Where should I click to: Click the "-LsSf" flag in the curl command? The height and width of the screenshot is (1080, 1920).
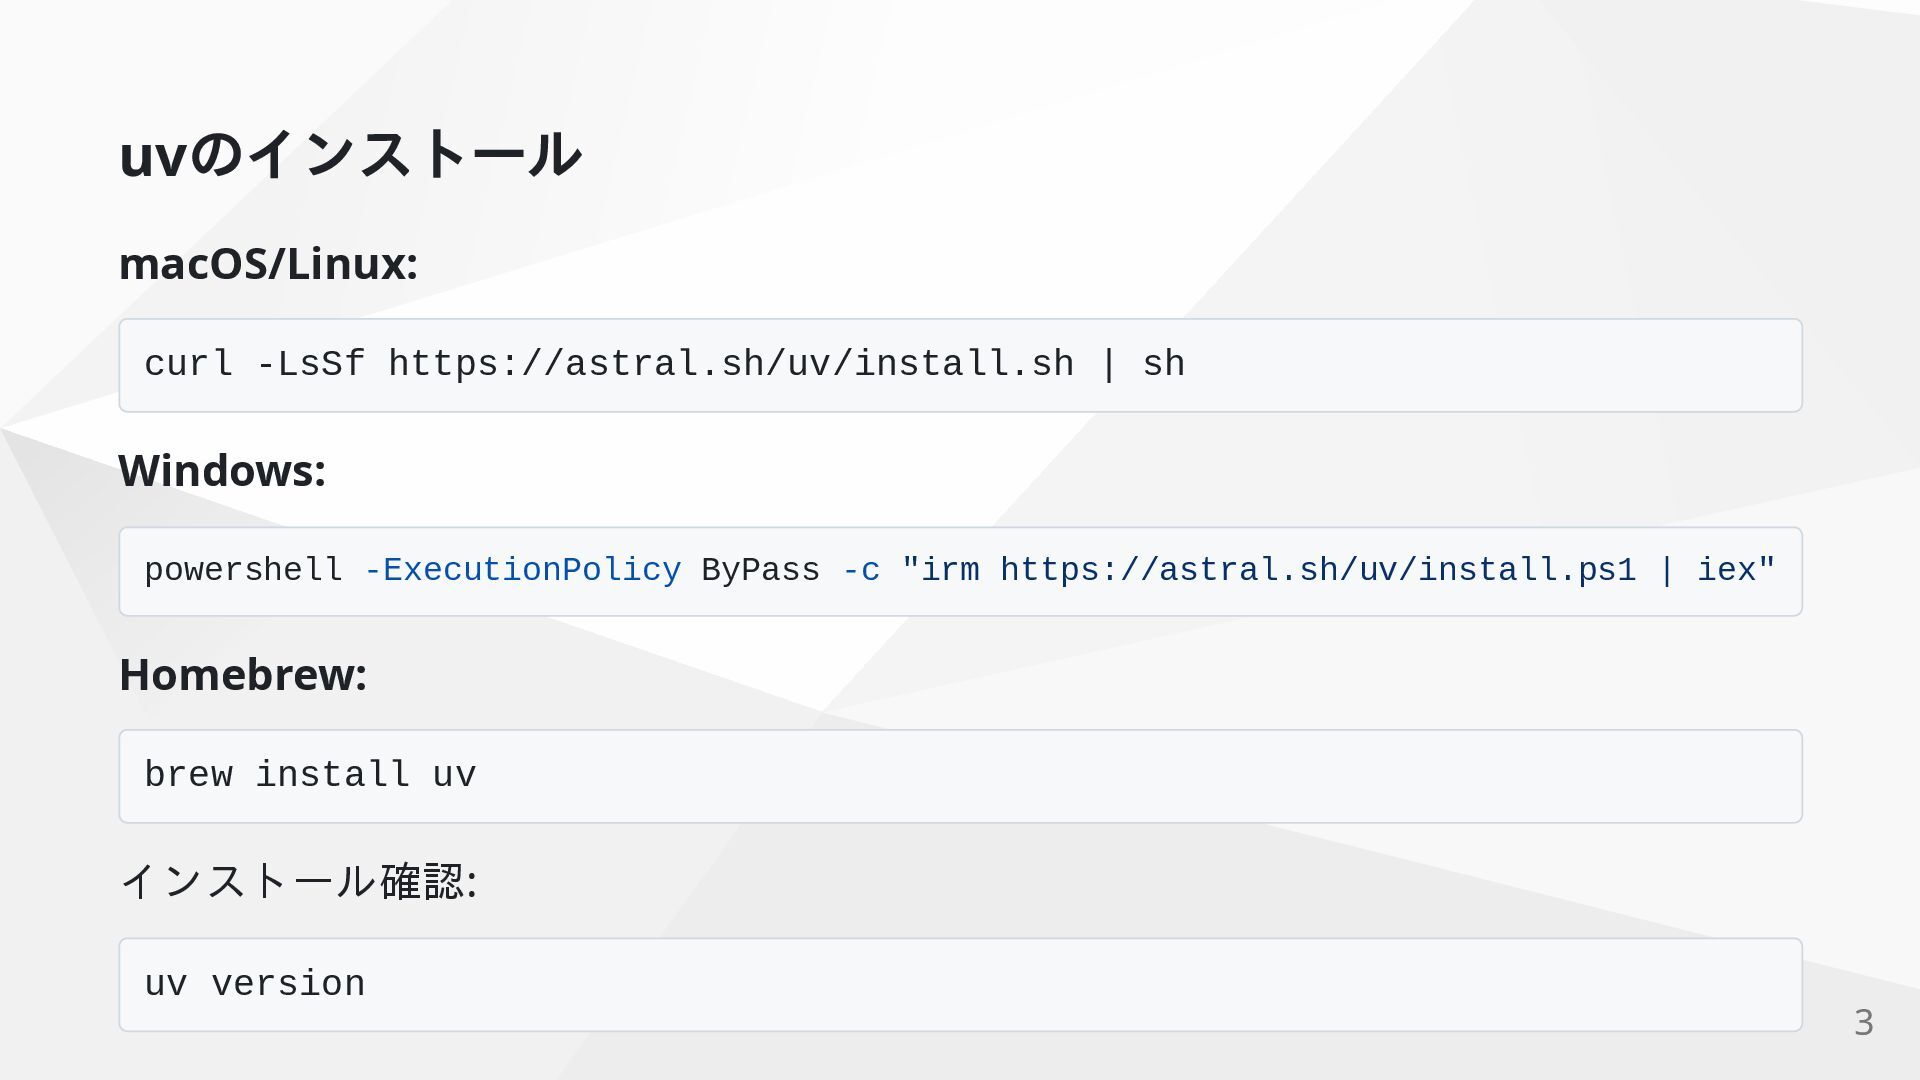pos(310,365)
